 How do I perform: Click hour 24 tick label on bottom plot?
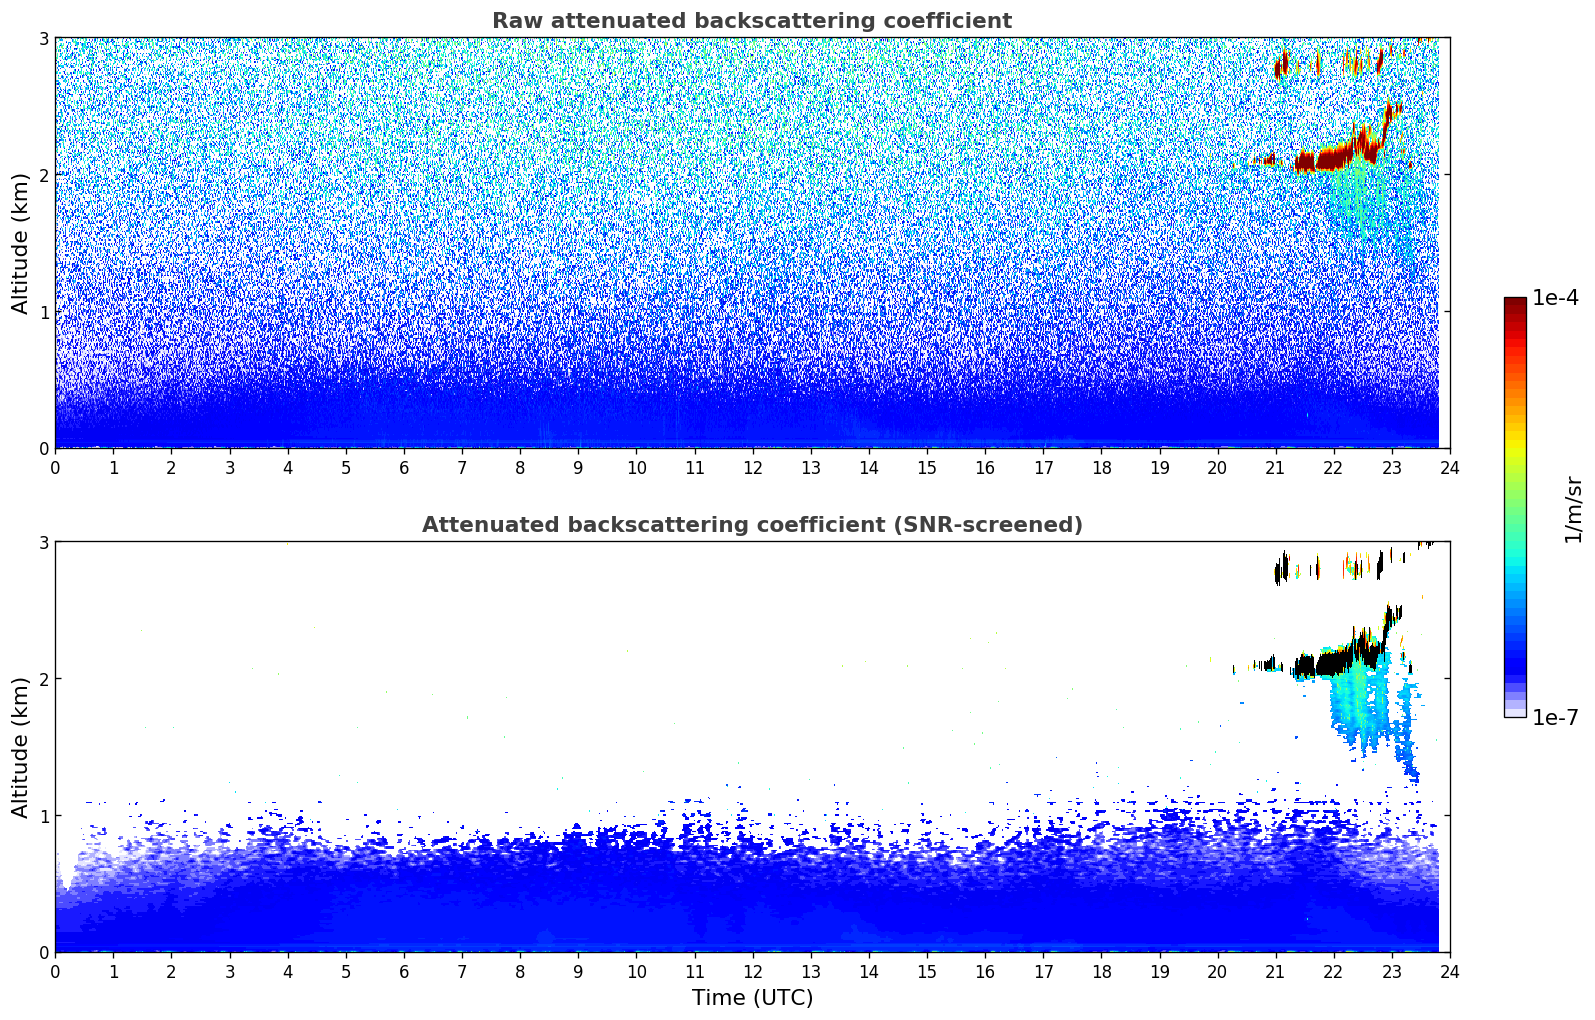point(1450,972)
